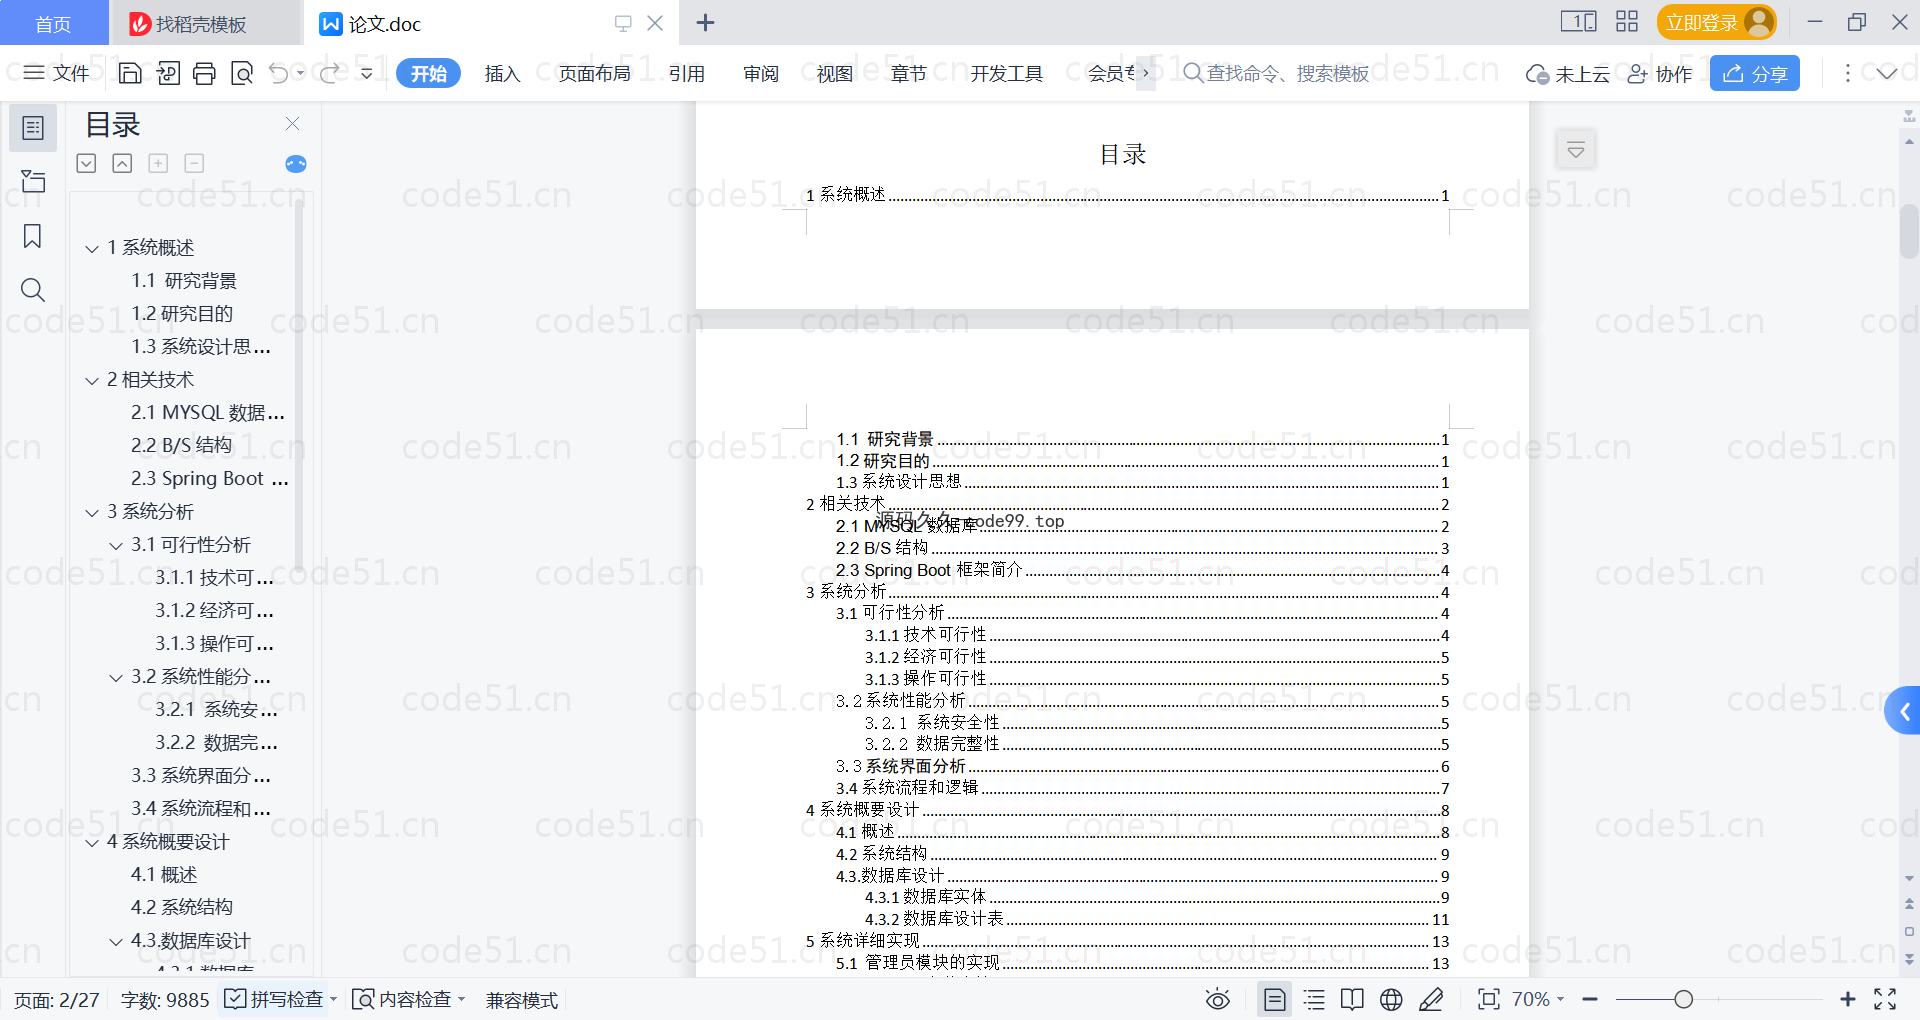
Task: Open the outline panel sidebar icon
Action: click(33, 128)
